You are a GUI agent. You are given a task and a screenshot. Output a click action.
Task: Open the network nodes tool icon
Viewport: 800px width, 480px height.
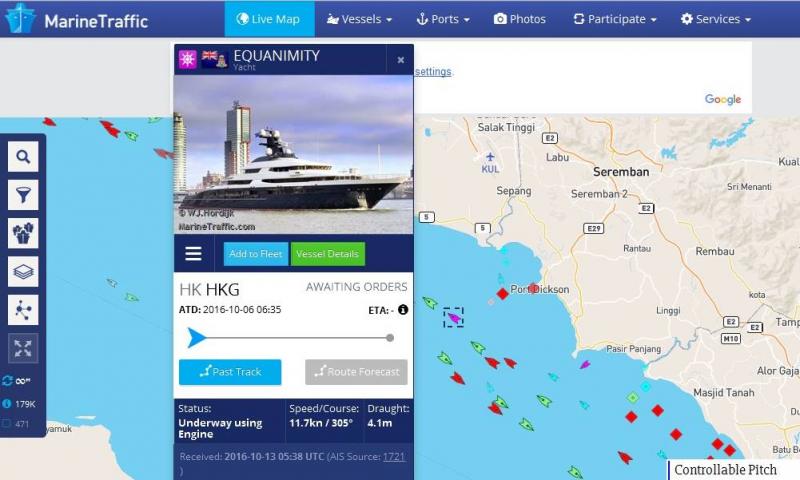click(23, 310)
